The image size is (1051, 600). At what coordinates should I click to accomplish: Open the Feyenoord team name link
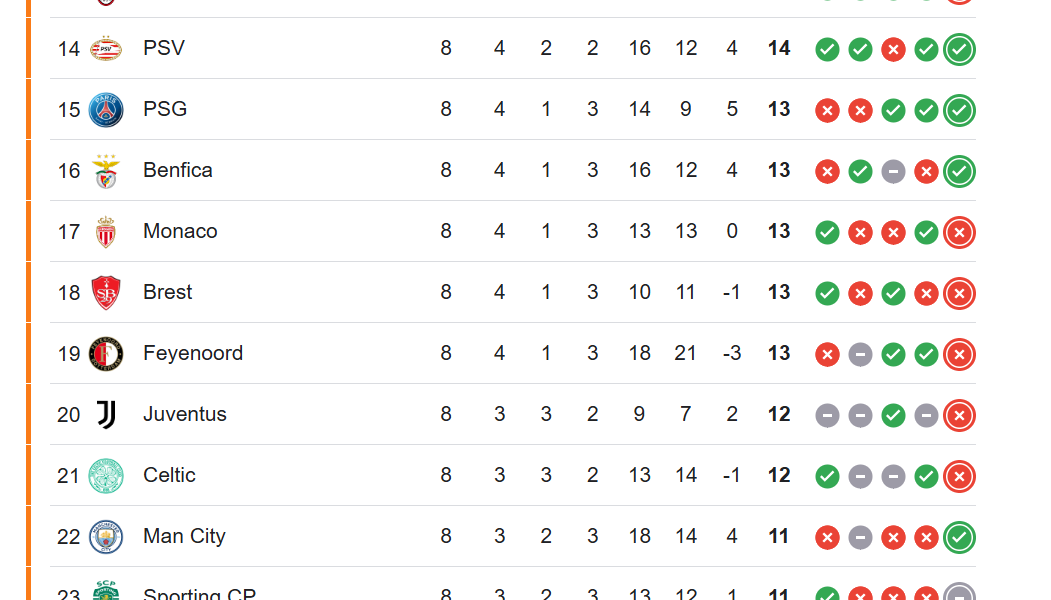pyautogui.click(x=193, y=353)
